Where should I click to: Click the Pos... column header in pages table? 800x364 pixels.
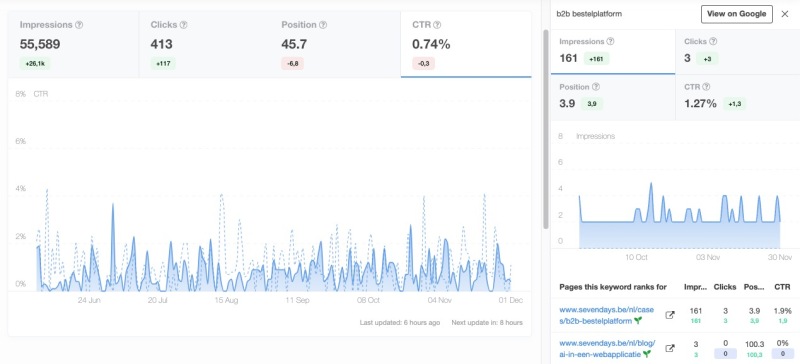click(754, 287)
